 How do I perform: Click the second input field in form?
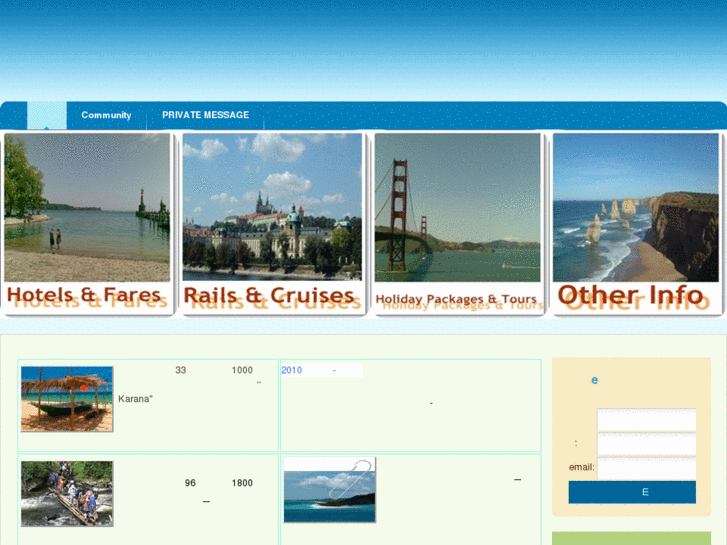tap(646, 444)
